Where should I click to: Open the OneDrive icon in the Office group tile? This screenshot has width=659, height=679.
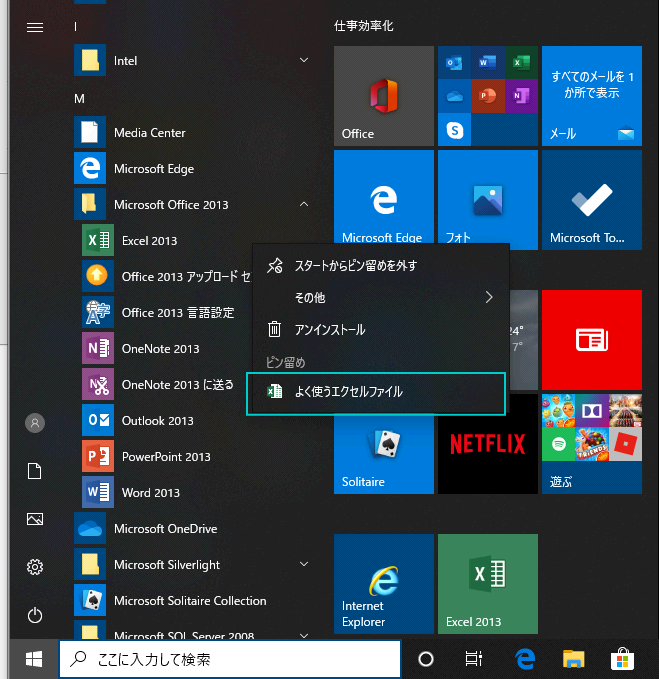click(x=454, y=96)
